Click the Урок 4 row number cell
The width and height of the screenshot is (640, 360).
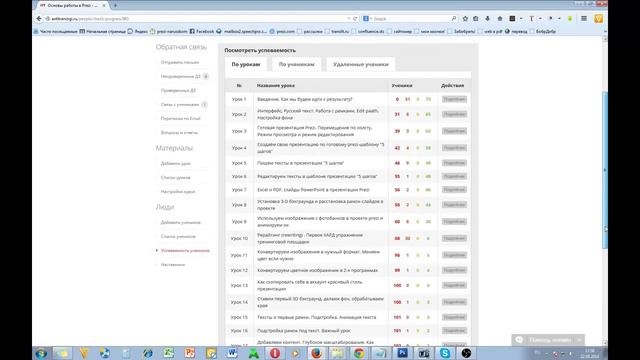pyautogui.click(x=239, y=148)
